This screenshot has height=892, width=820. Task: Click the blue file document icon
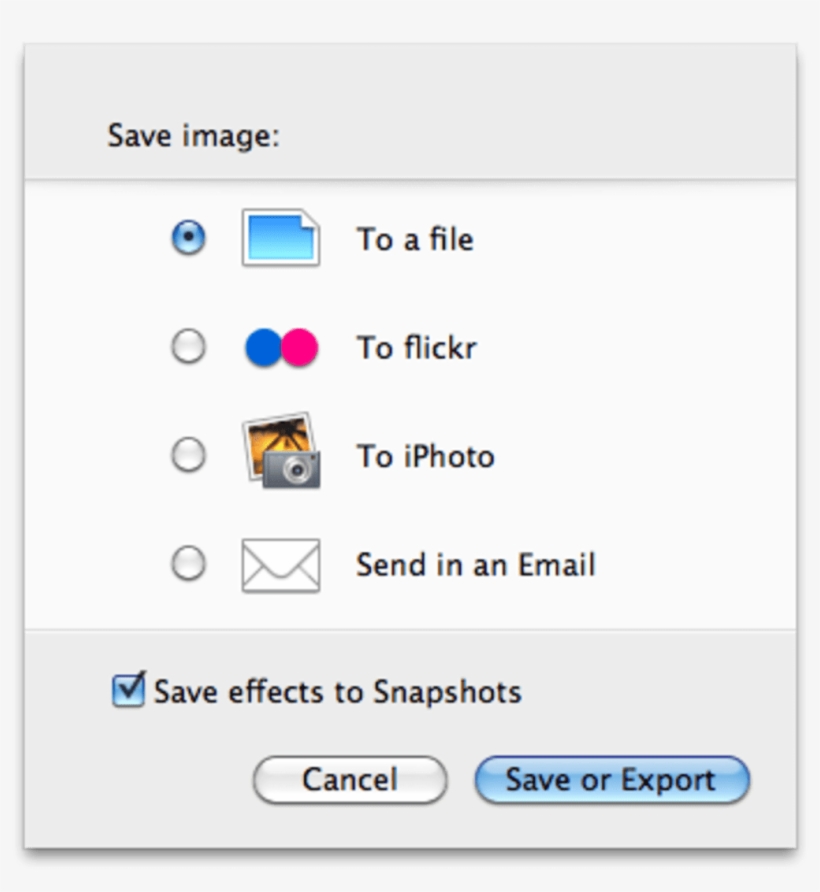pos(281,238)
